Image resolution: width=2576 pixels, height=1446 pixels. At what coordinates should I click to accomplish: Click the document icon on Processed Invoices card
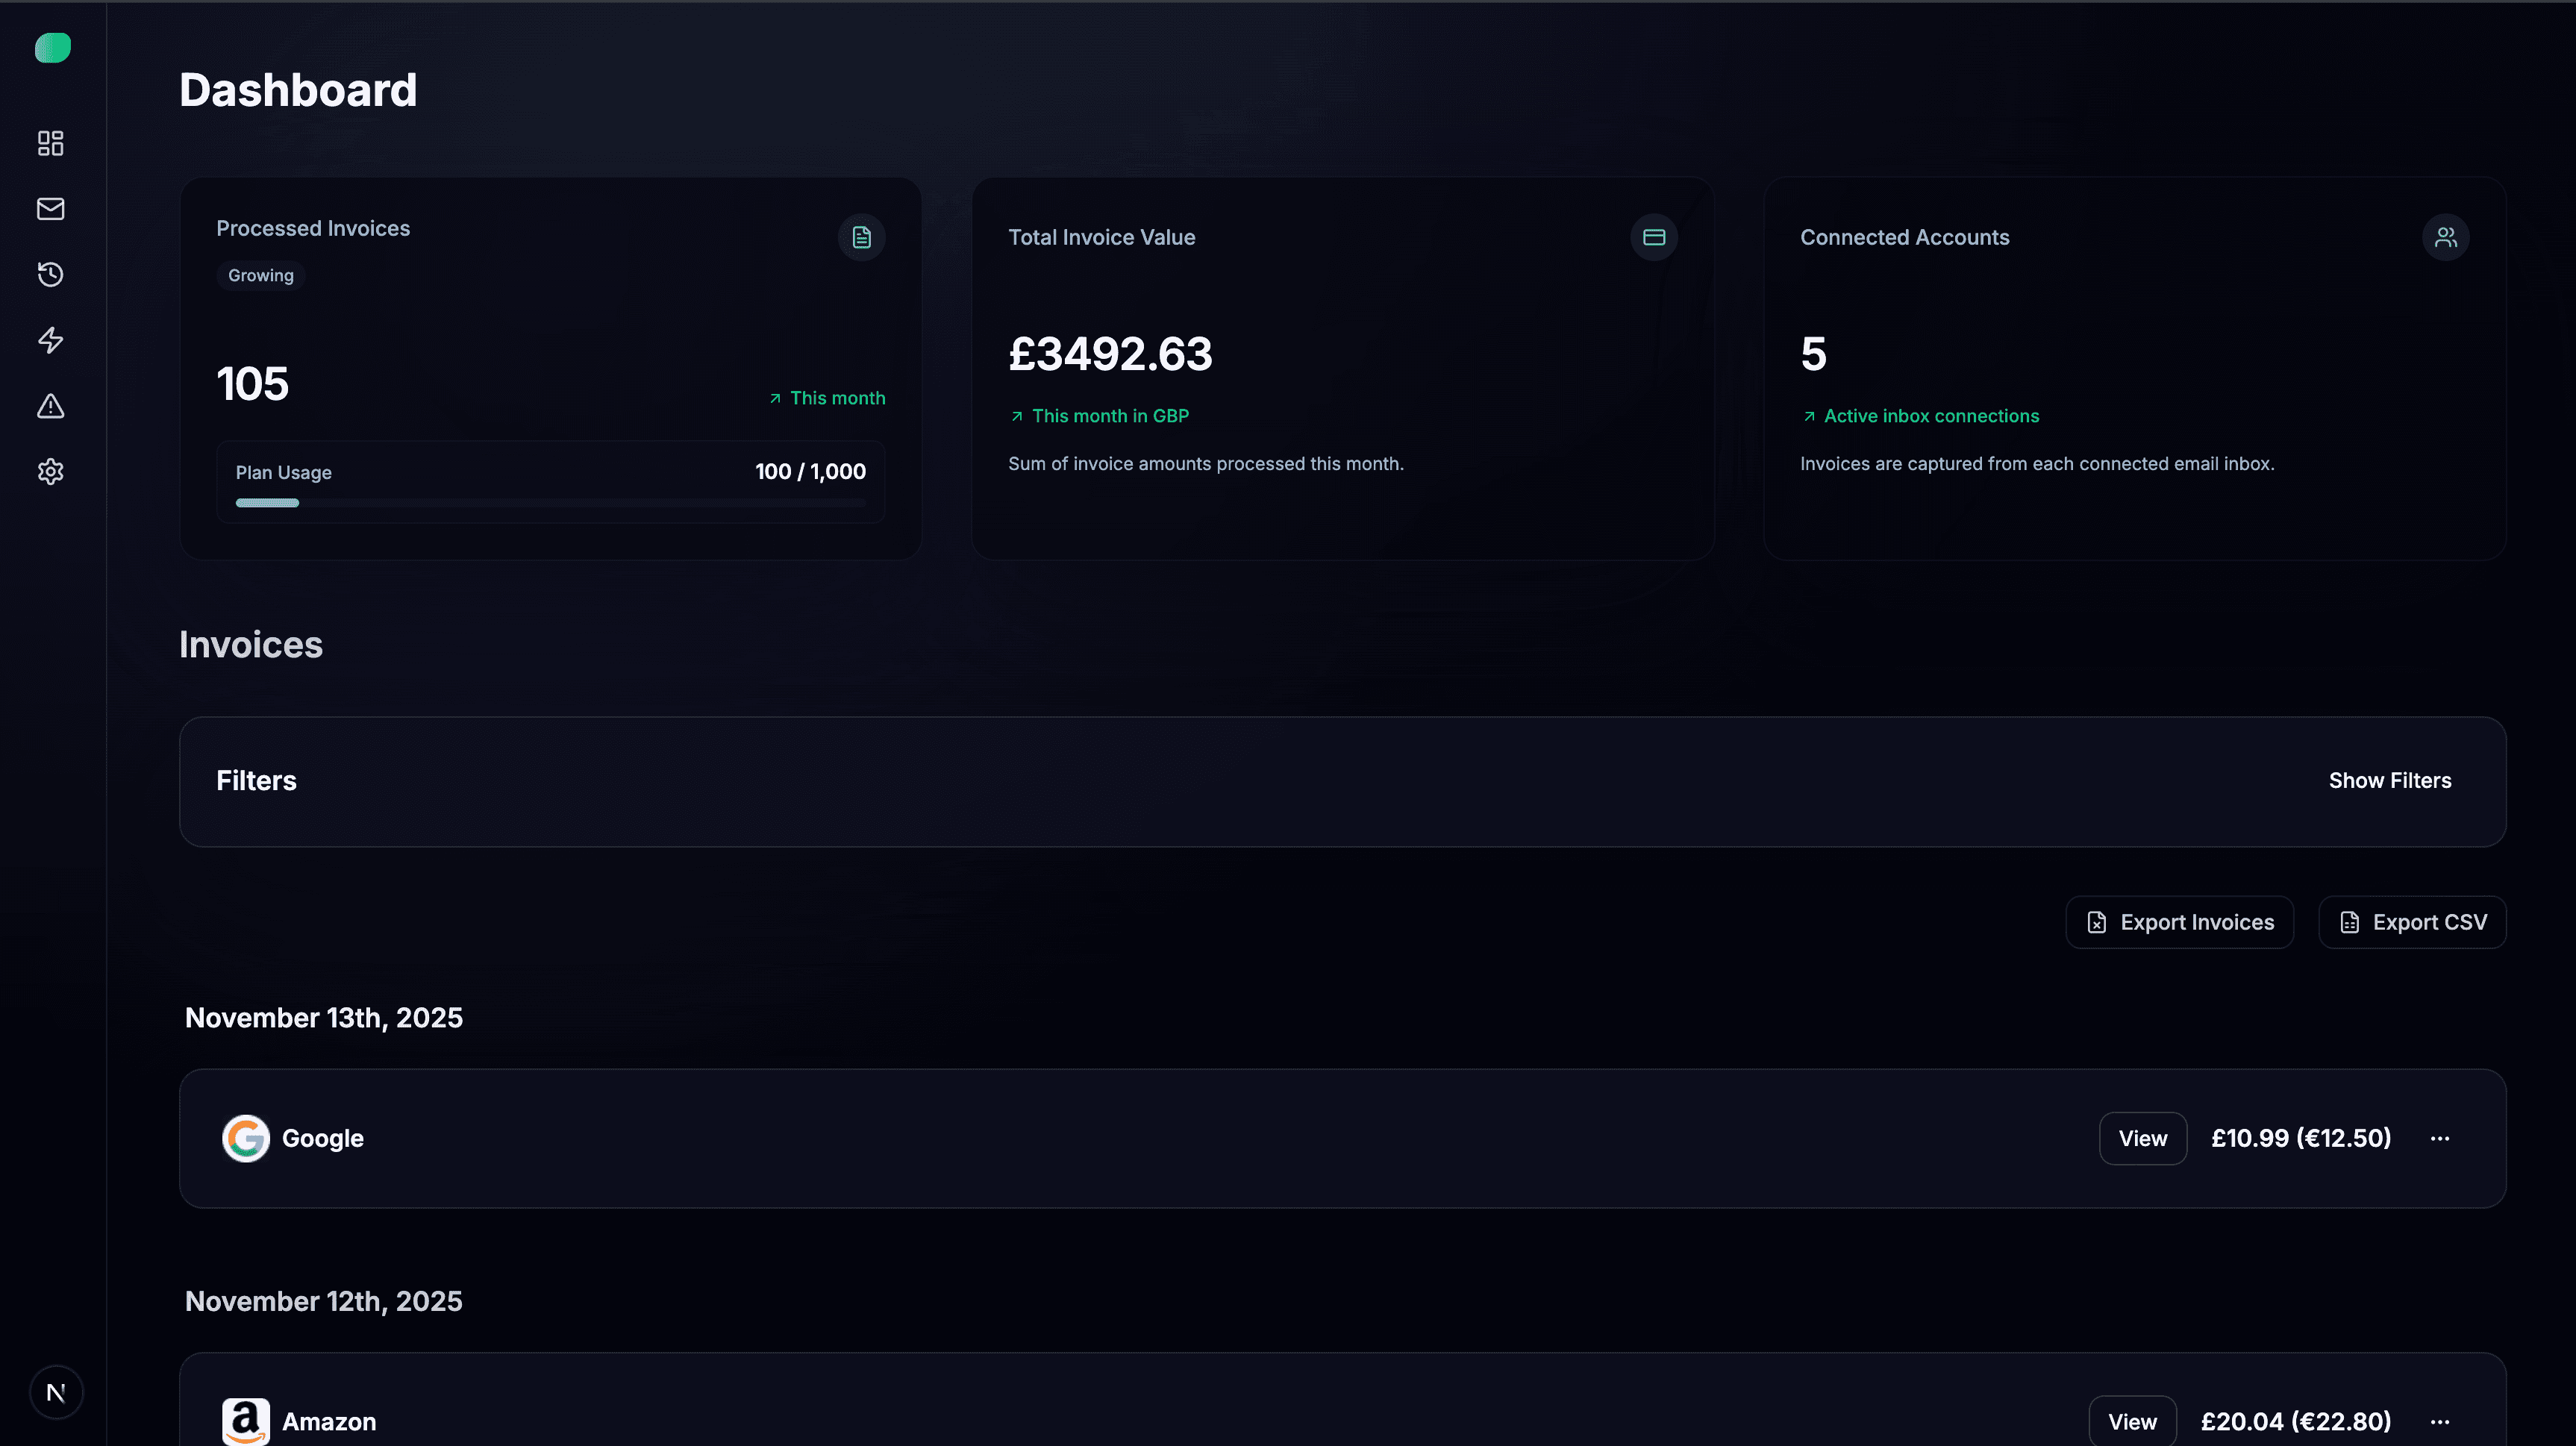(861, 237)
